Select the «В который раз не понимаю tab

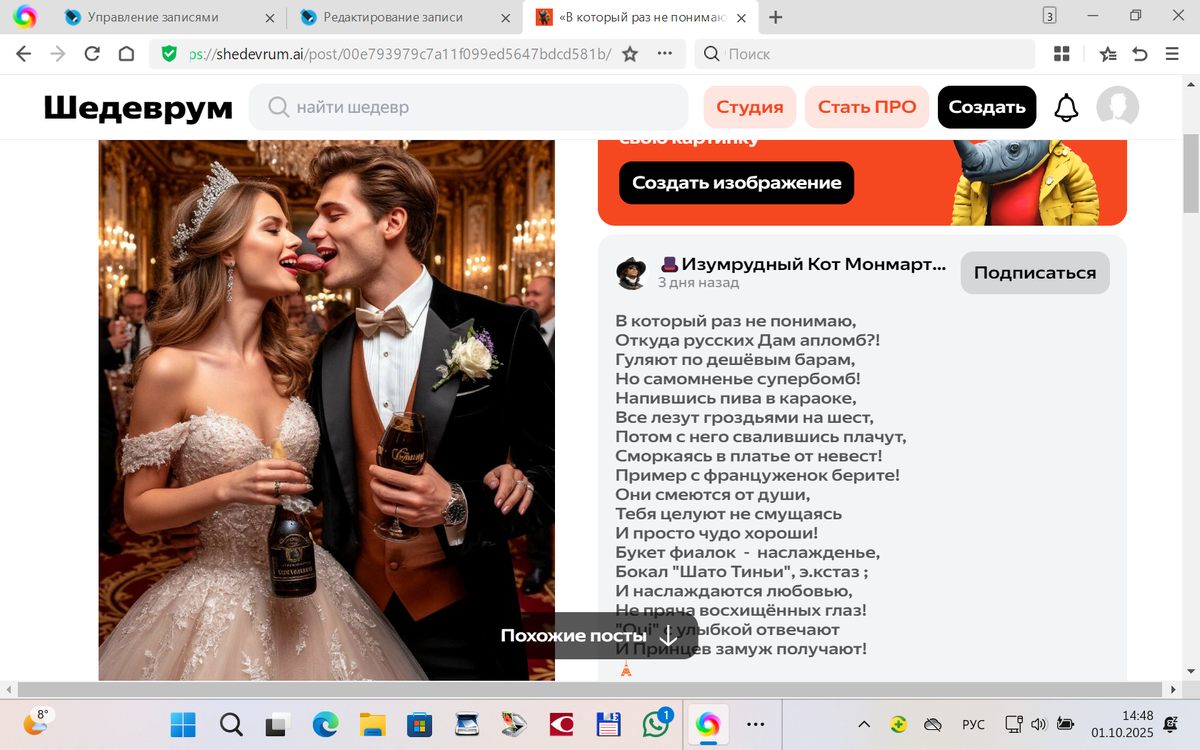tap(643, 17)
